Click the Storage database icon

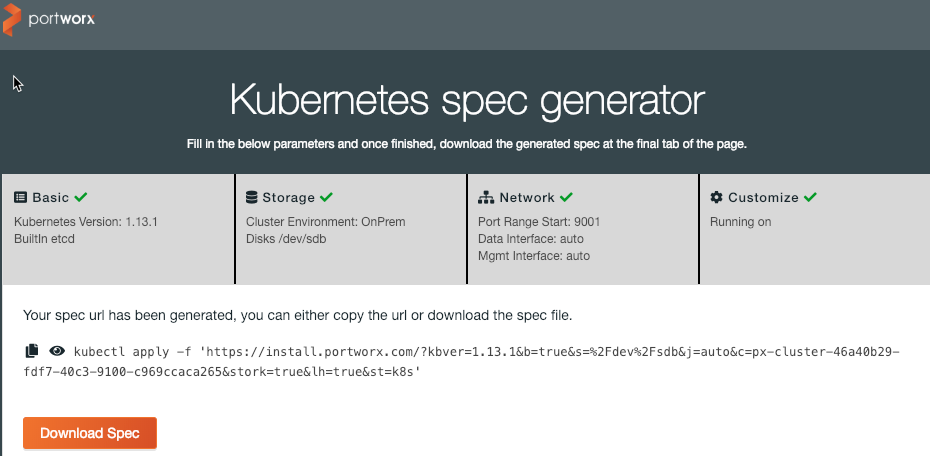(252, 198)
